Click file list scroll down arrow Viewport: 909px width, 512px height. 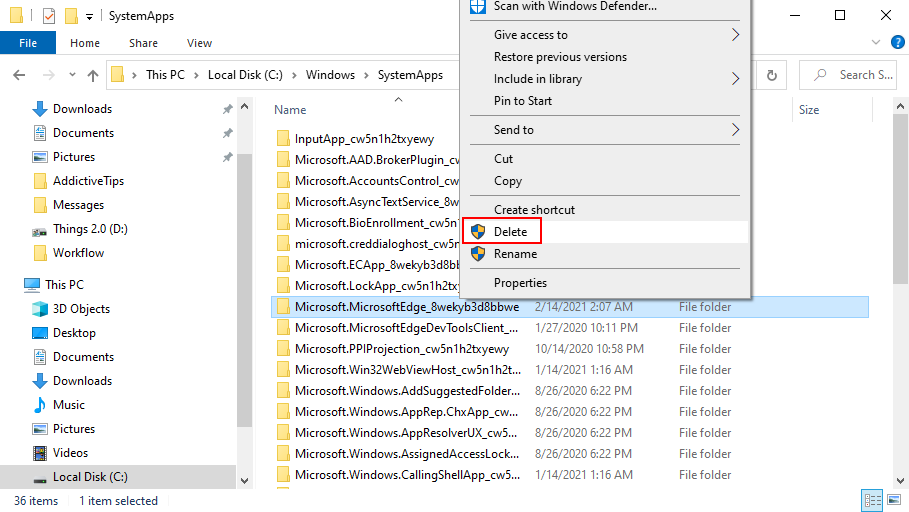[900, 481]
